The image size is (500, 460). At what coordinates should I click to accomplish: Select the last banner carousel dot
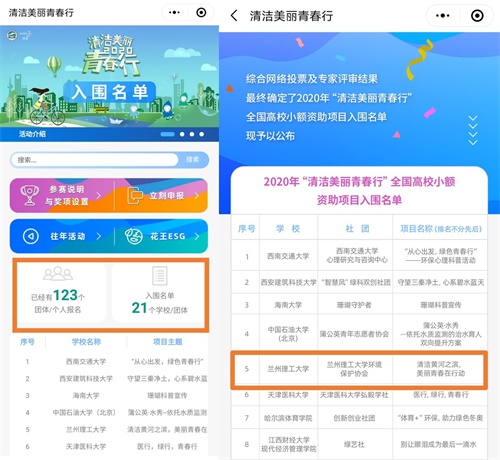[202, 134]
